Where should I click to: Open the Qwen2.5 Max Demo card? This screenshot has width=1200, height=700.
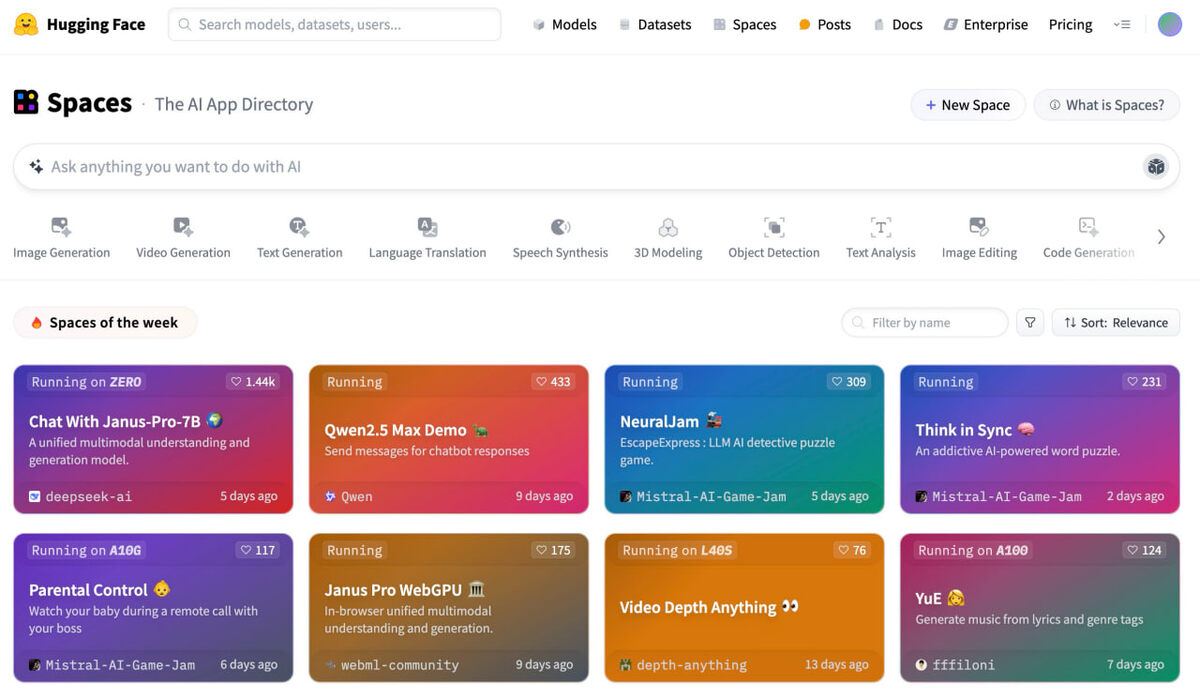pos(448,439)
